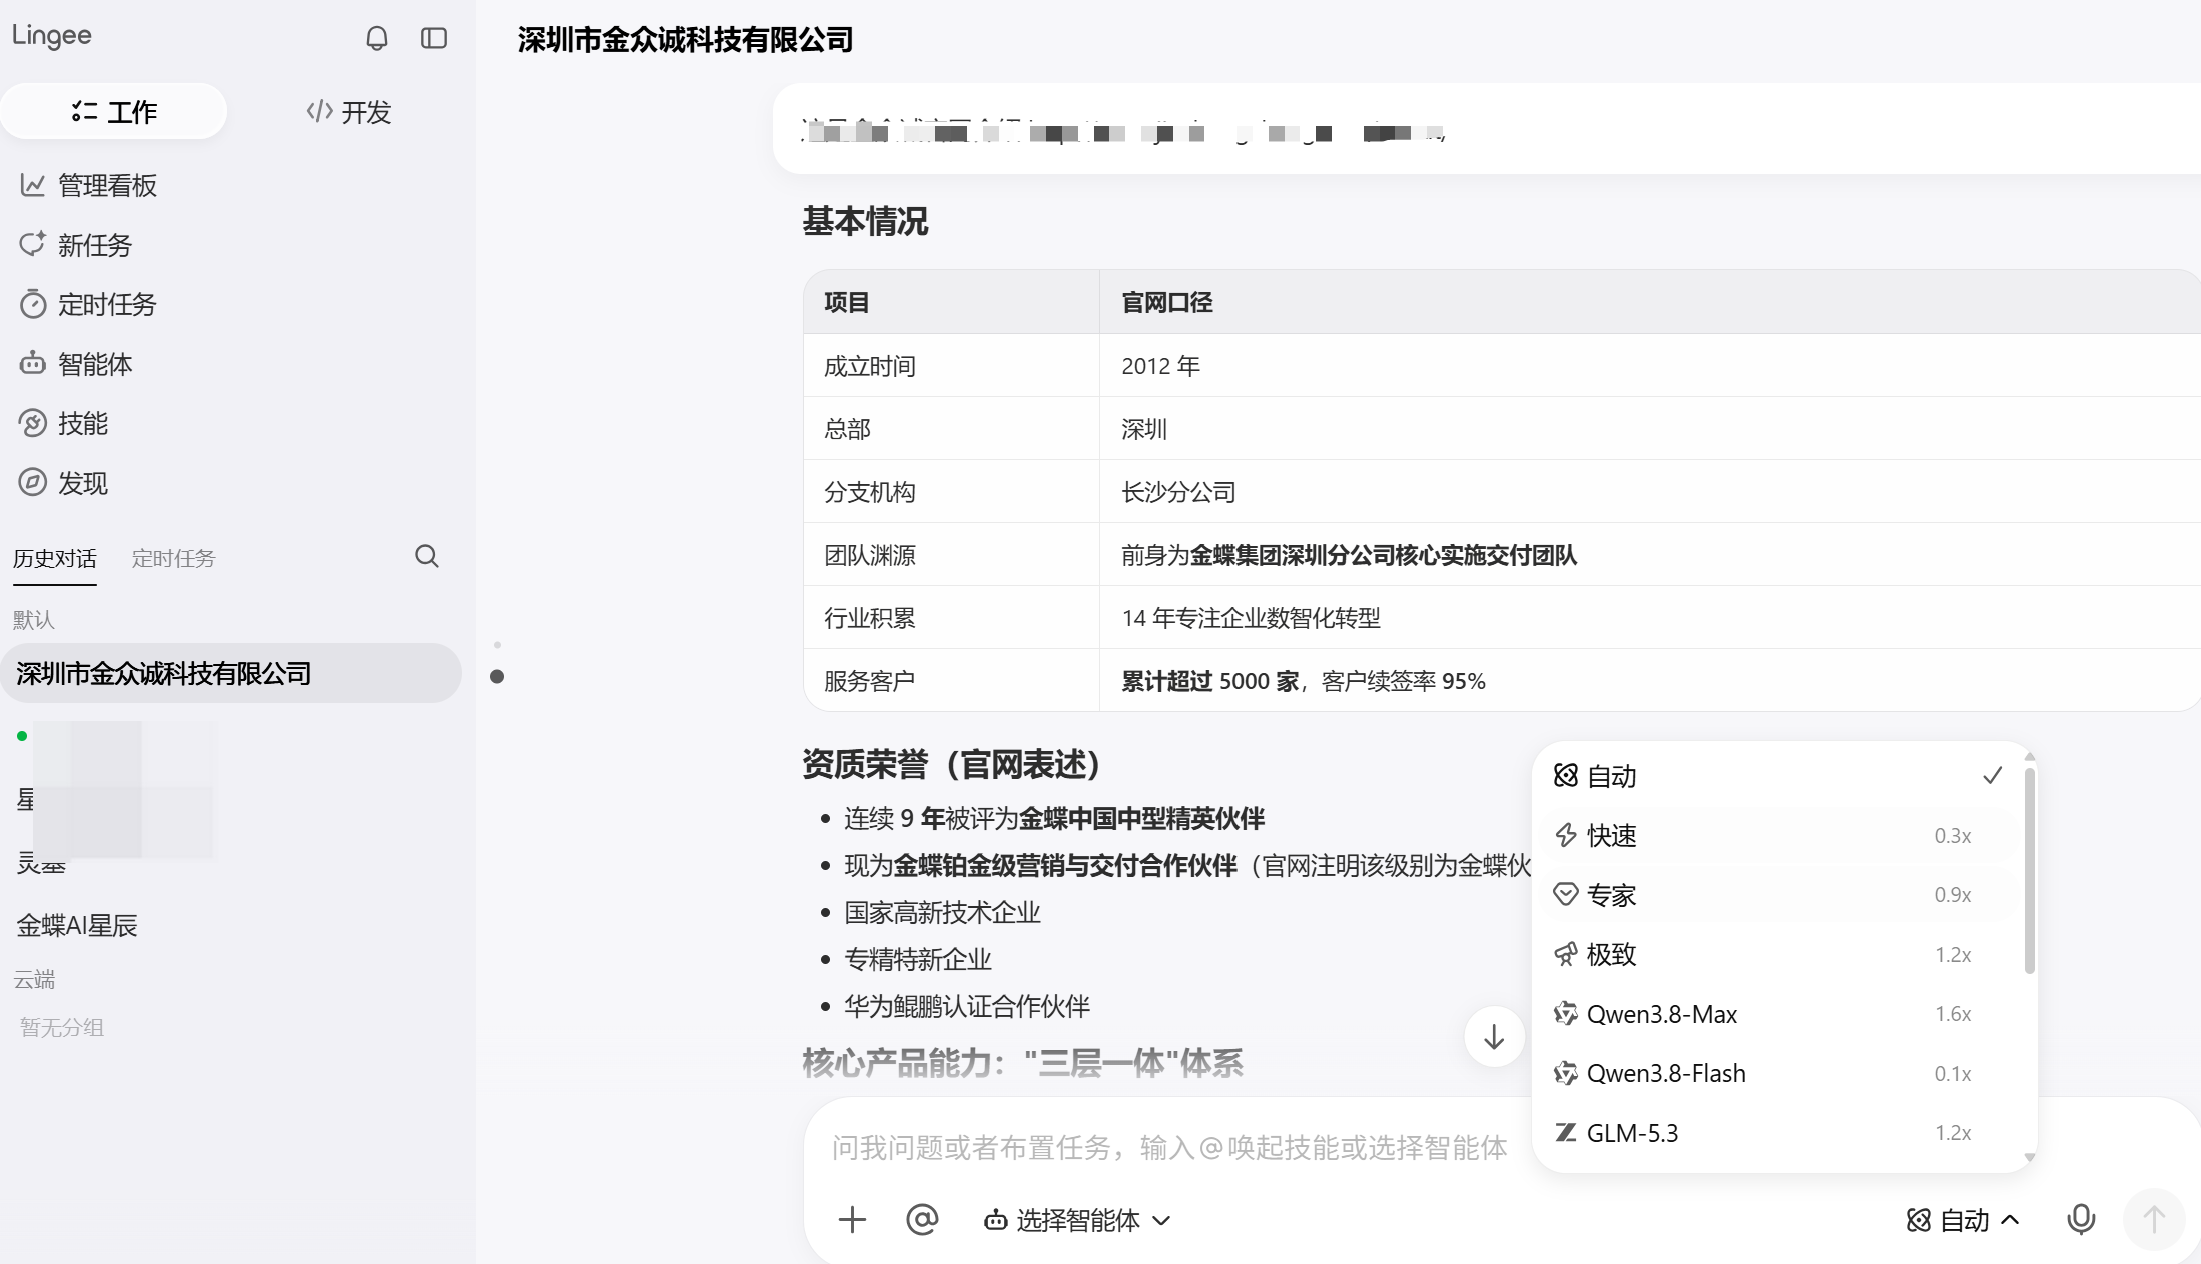This screenshot has height=1264, width=2201.
Task: Switch to 工作 mode tab
Action: click(114, 111)
